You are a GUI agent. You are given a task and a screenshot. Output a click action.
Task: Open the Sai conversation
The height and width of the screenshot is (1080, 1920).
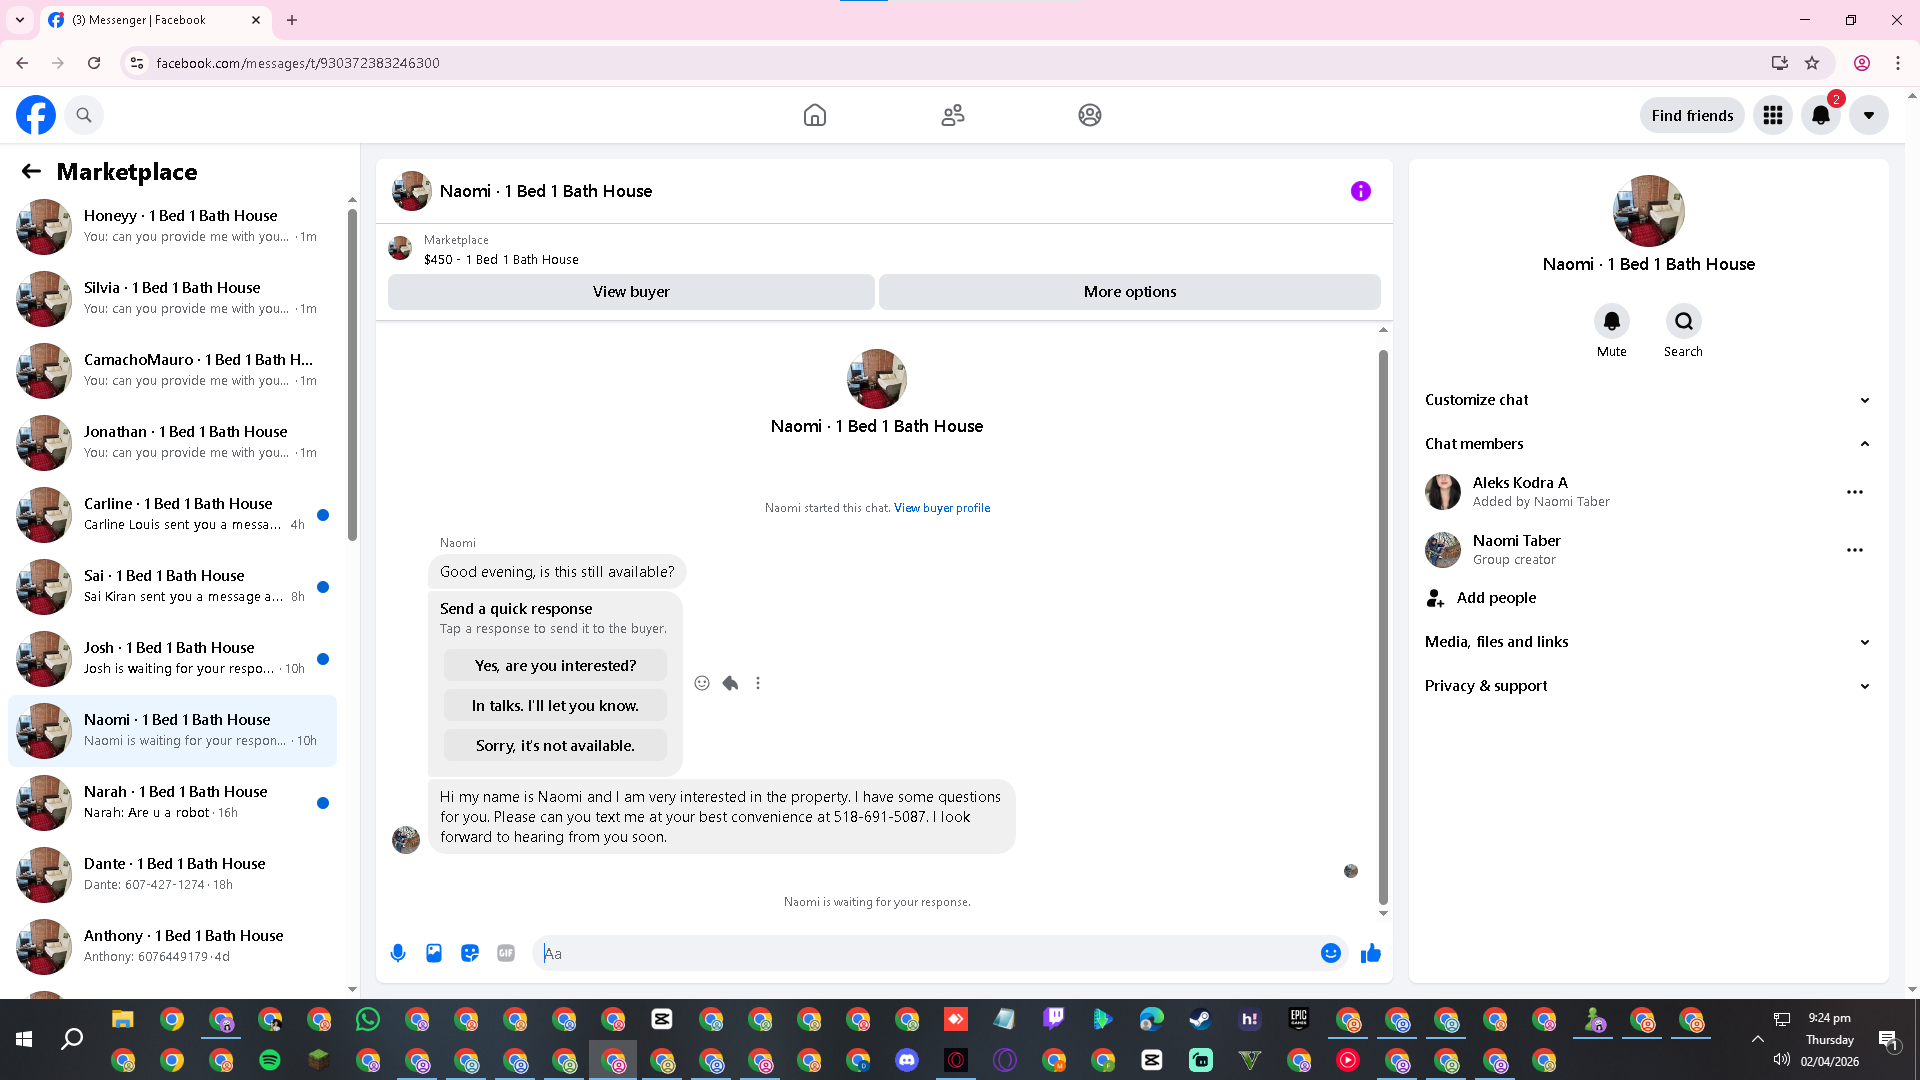(172, 587)
